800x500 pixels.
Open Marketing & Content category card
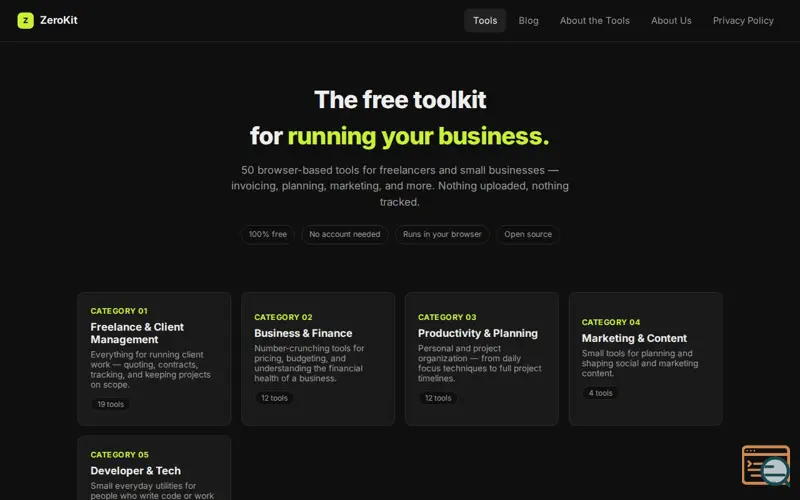click(x=645, y=359)
